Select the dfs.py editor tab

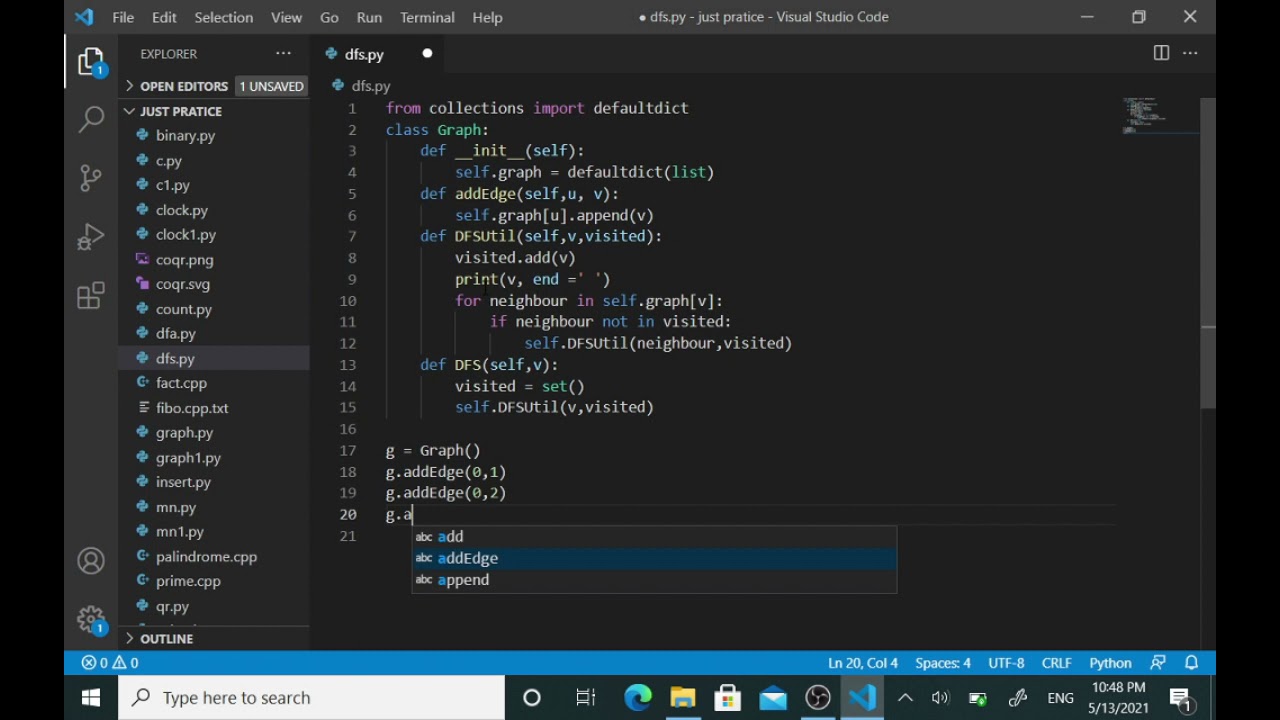(380, 54)
